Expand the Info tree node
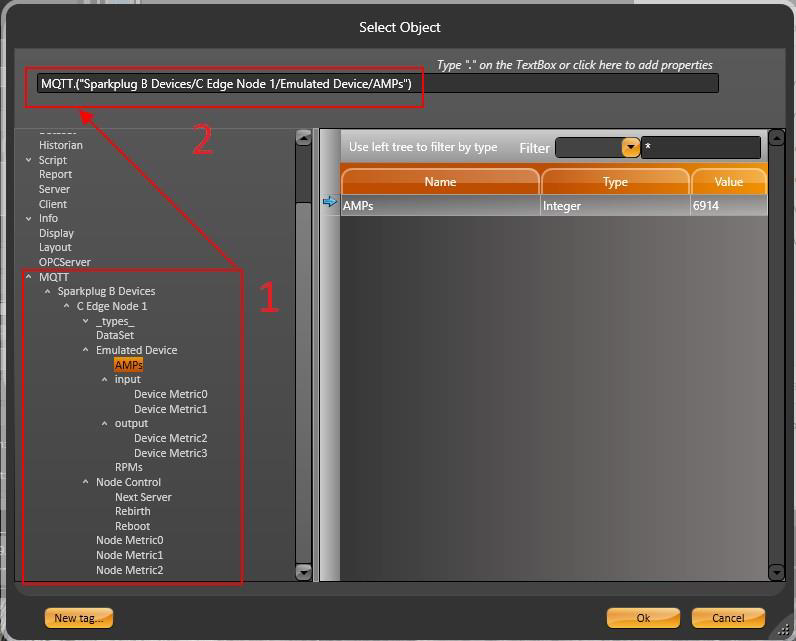Screen dimensions: 796x641 (29, 218)
